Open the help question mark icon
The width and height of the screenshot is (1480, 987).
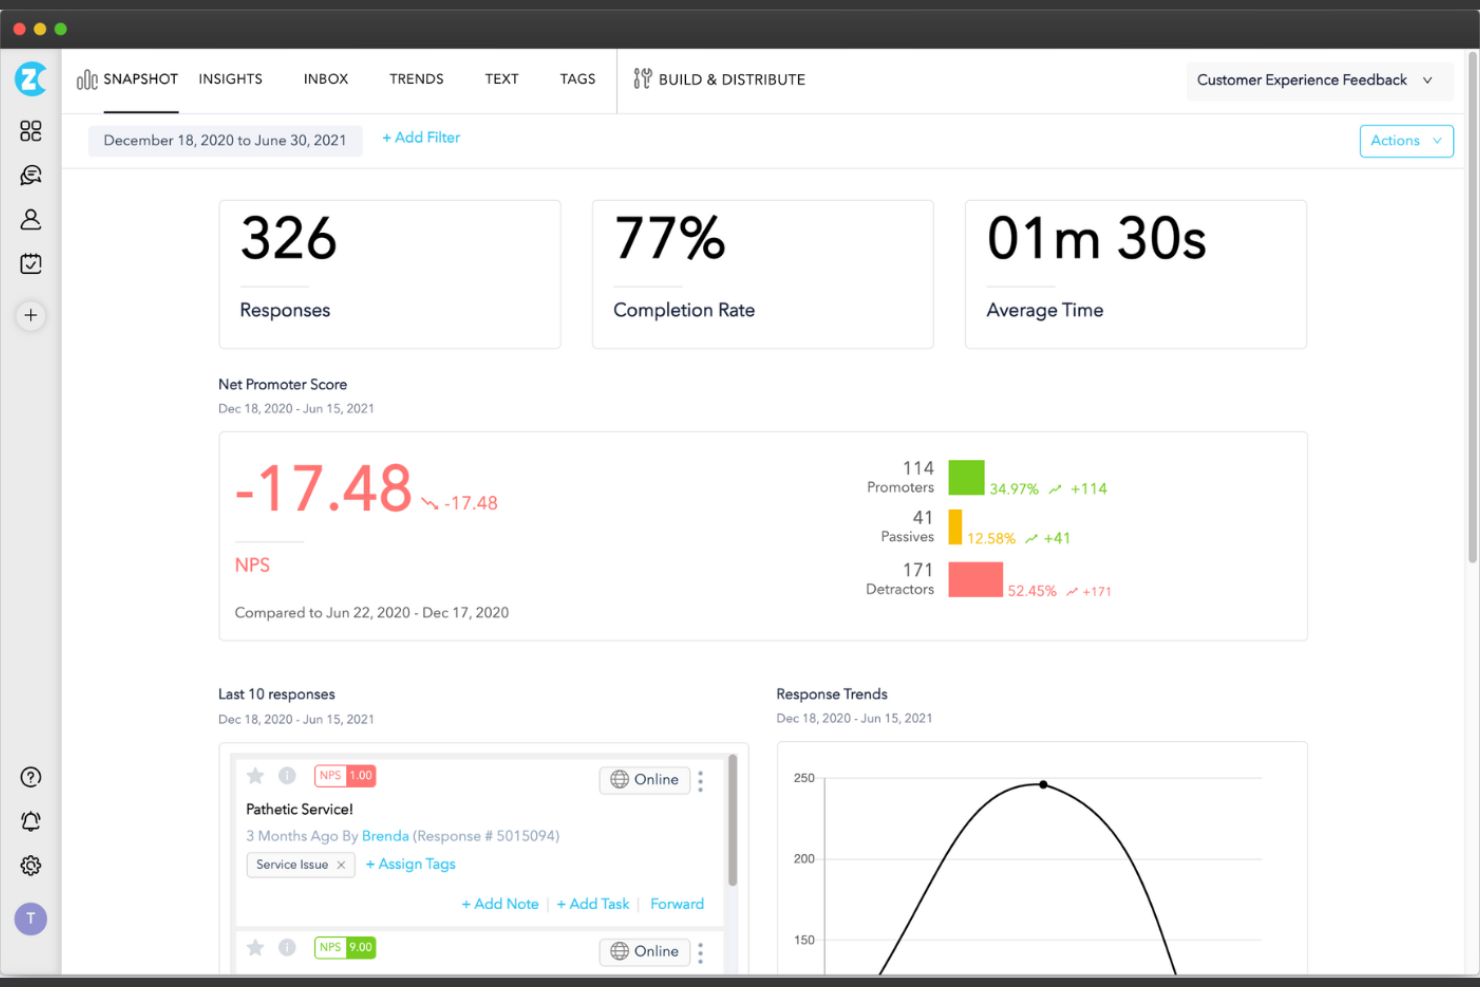pos(30,777)
